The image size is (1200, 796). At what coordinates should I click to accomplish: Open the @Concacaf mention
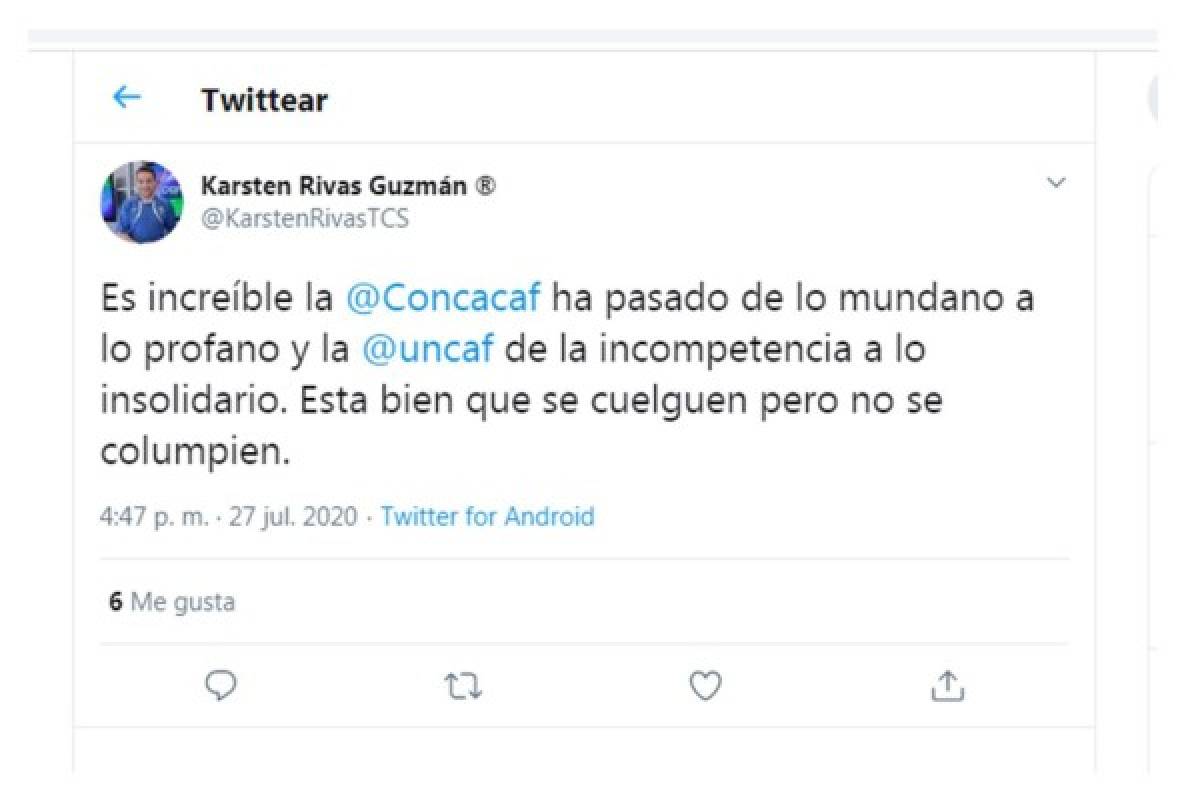pos(443,299)
